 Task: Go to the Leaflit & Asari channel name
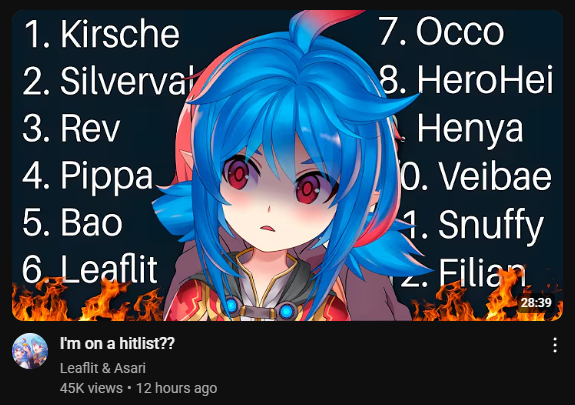coord(103,368)
